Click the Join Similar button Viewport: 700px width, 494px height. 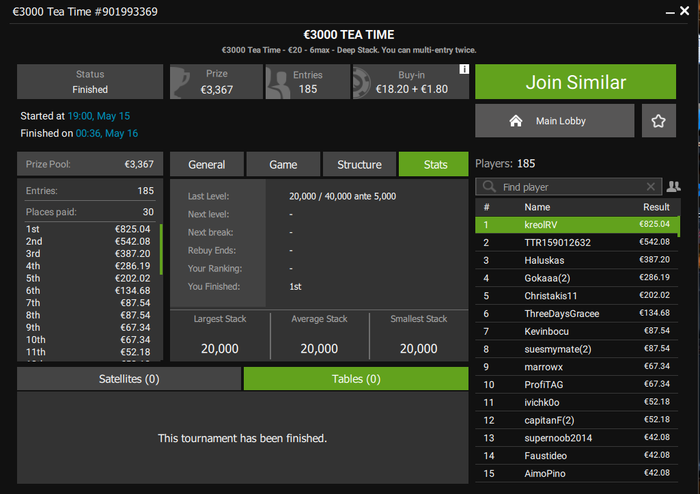click(575, 82)
